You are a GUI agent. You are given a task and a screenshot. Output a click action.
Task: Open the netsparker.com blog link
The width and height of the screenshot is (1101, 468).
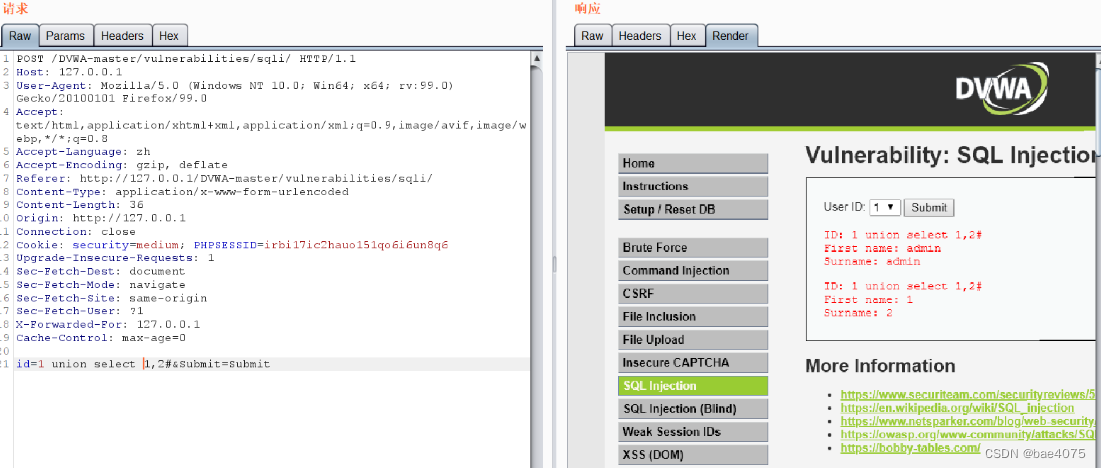968,421
